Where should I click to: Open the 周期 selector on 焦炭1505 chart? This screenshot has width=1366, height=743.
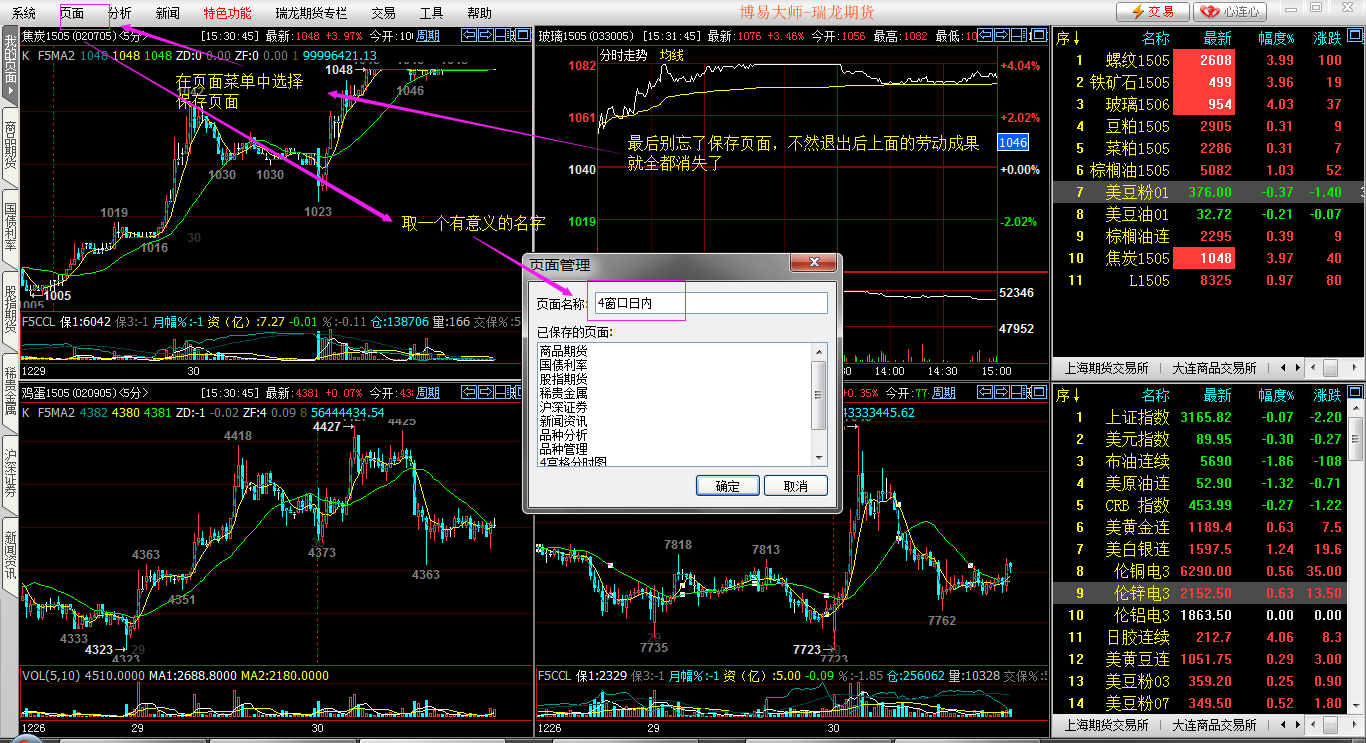[x=427, y=36]
